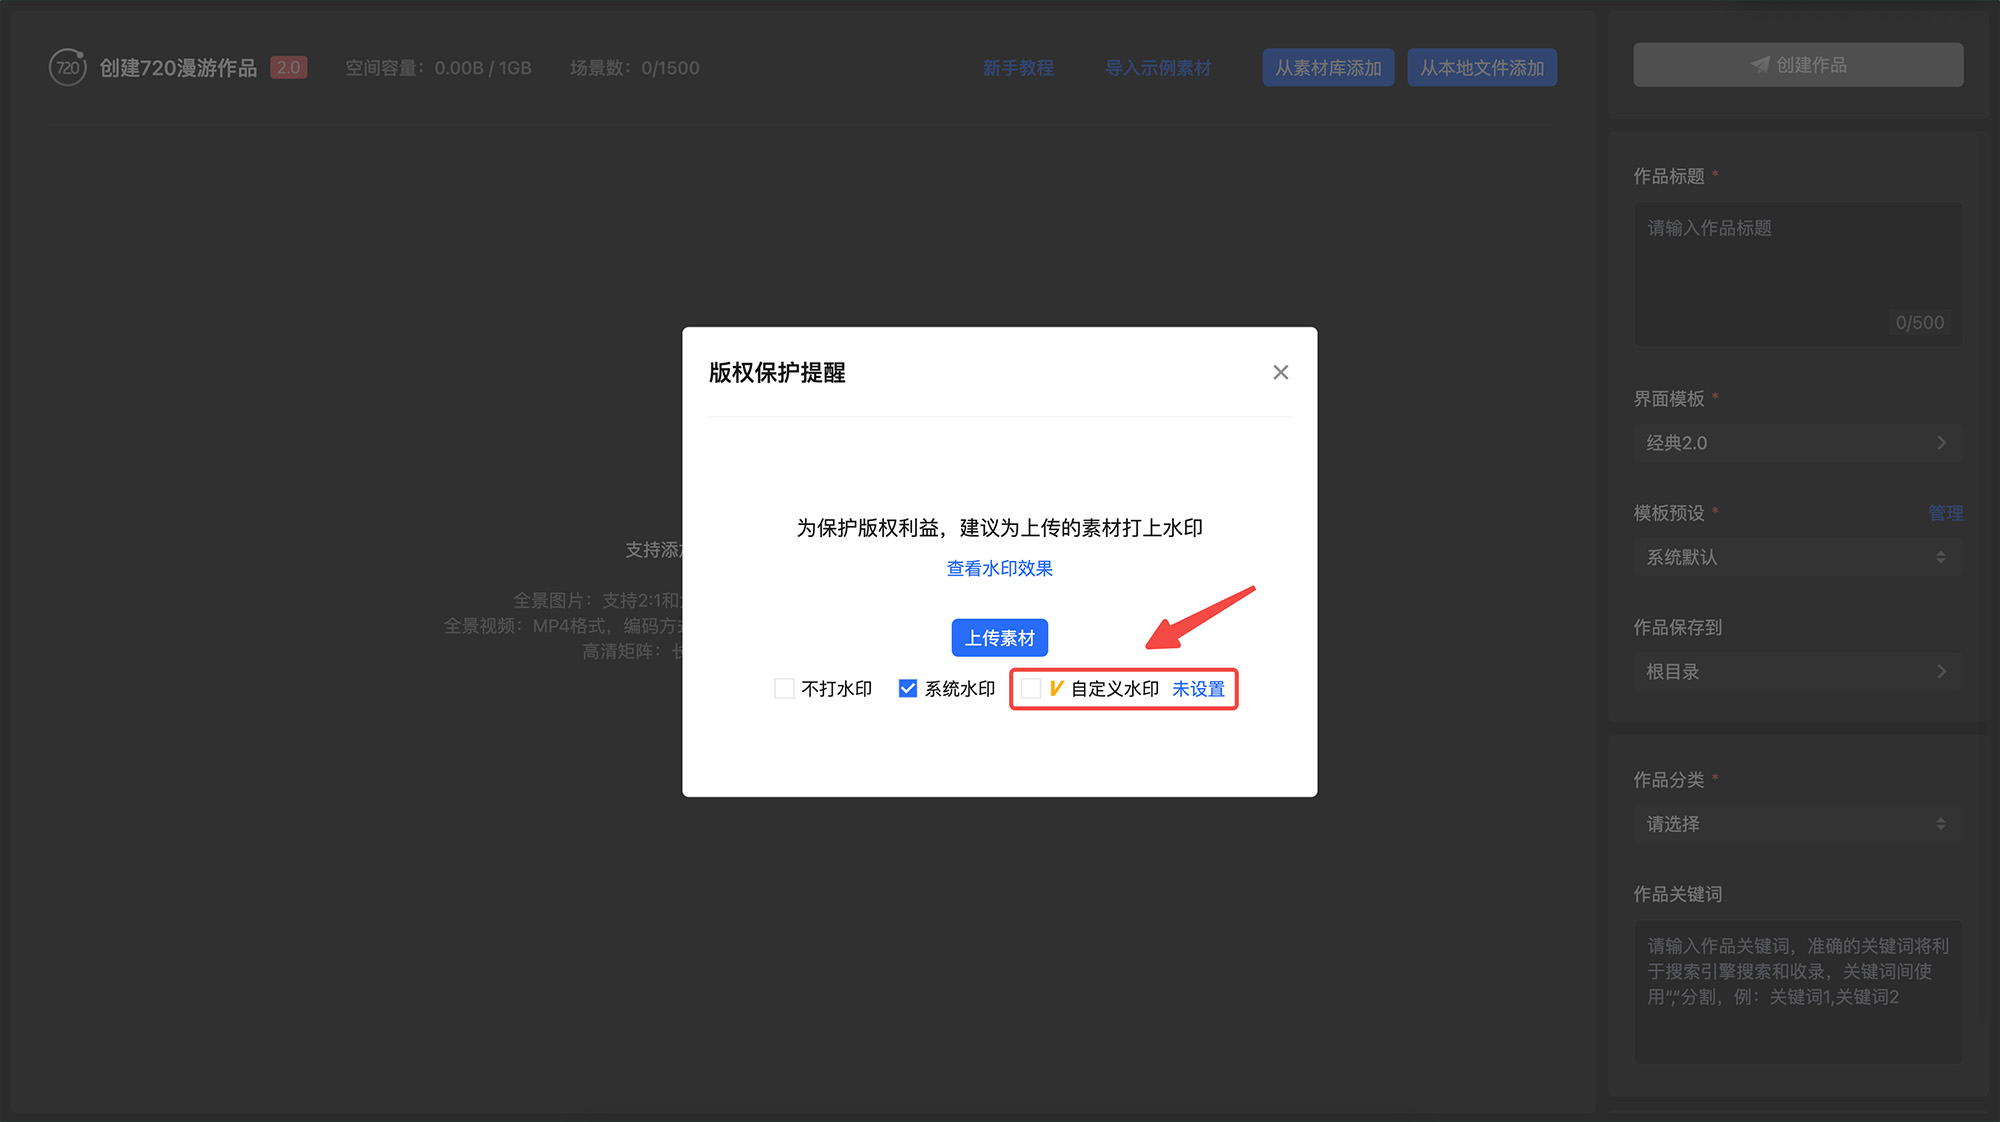Click 导入示例素材 in top bar
The width and height of the screenshot is (2000, 1122).
1157,68
